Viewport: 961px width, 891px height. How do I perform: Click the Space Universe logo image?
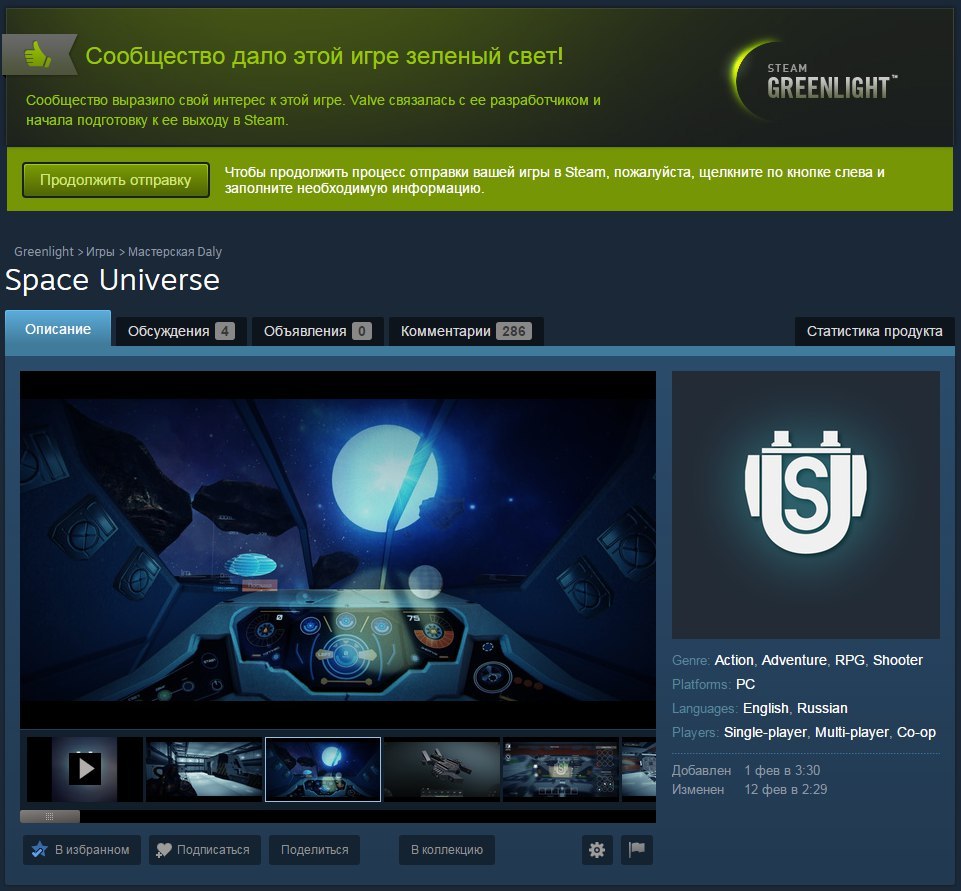805,505
